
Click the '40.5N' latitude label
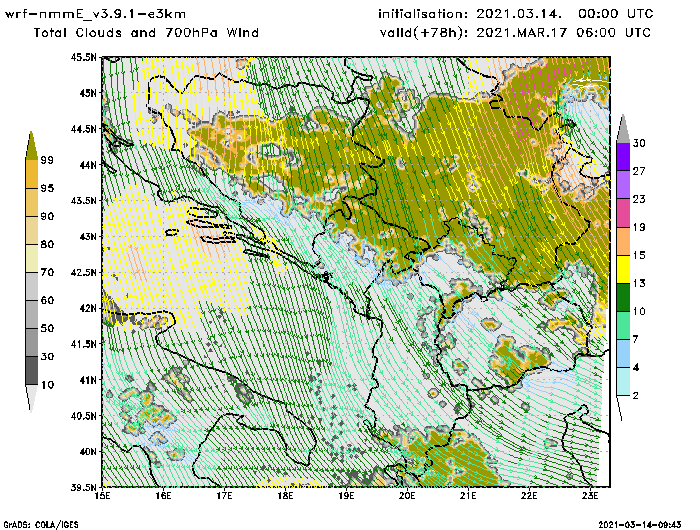point(83,416)
